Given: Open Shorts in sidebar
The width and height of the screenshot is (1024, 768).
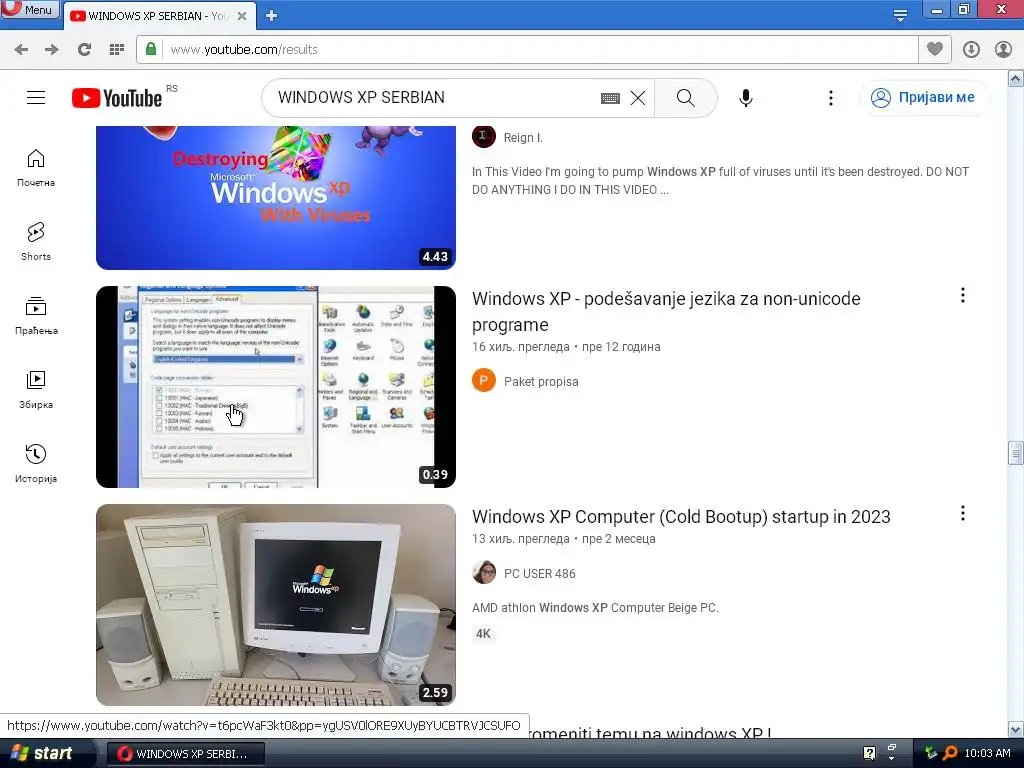Looking at the screenshot, I should 36,242.
